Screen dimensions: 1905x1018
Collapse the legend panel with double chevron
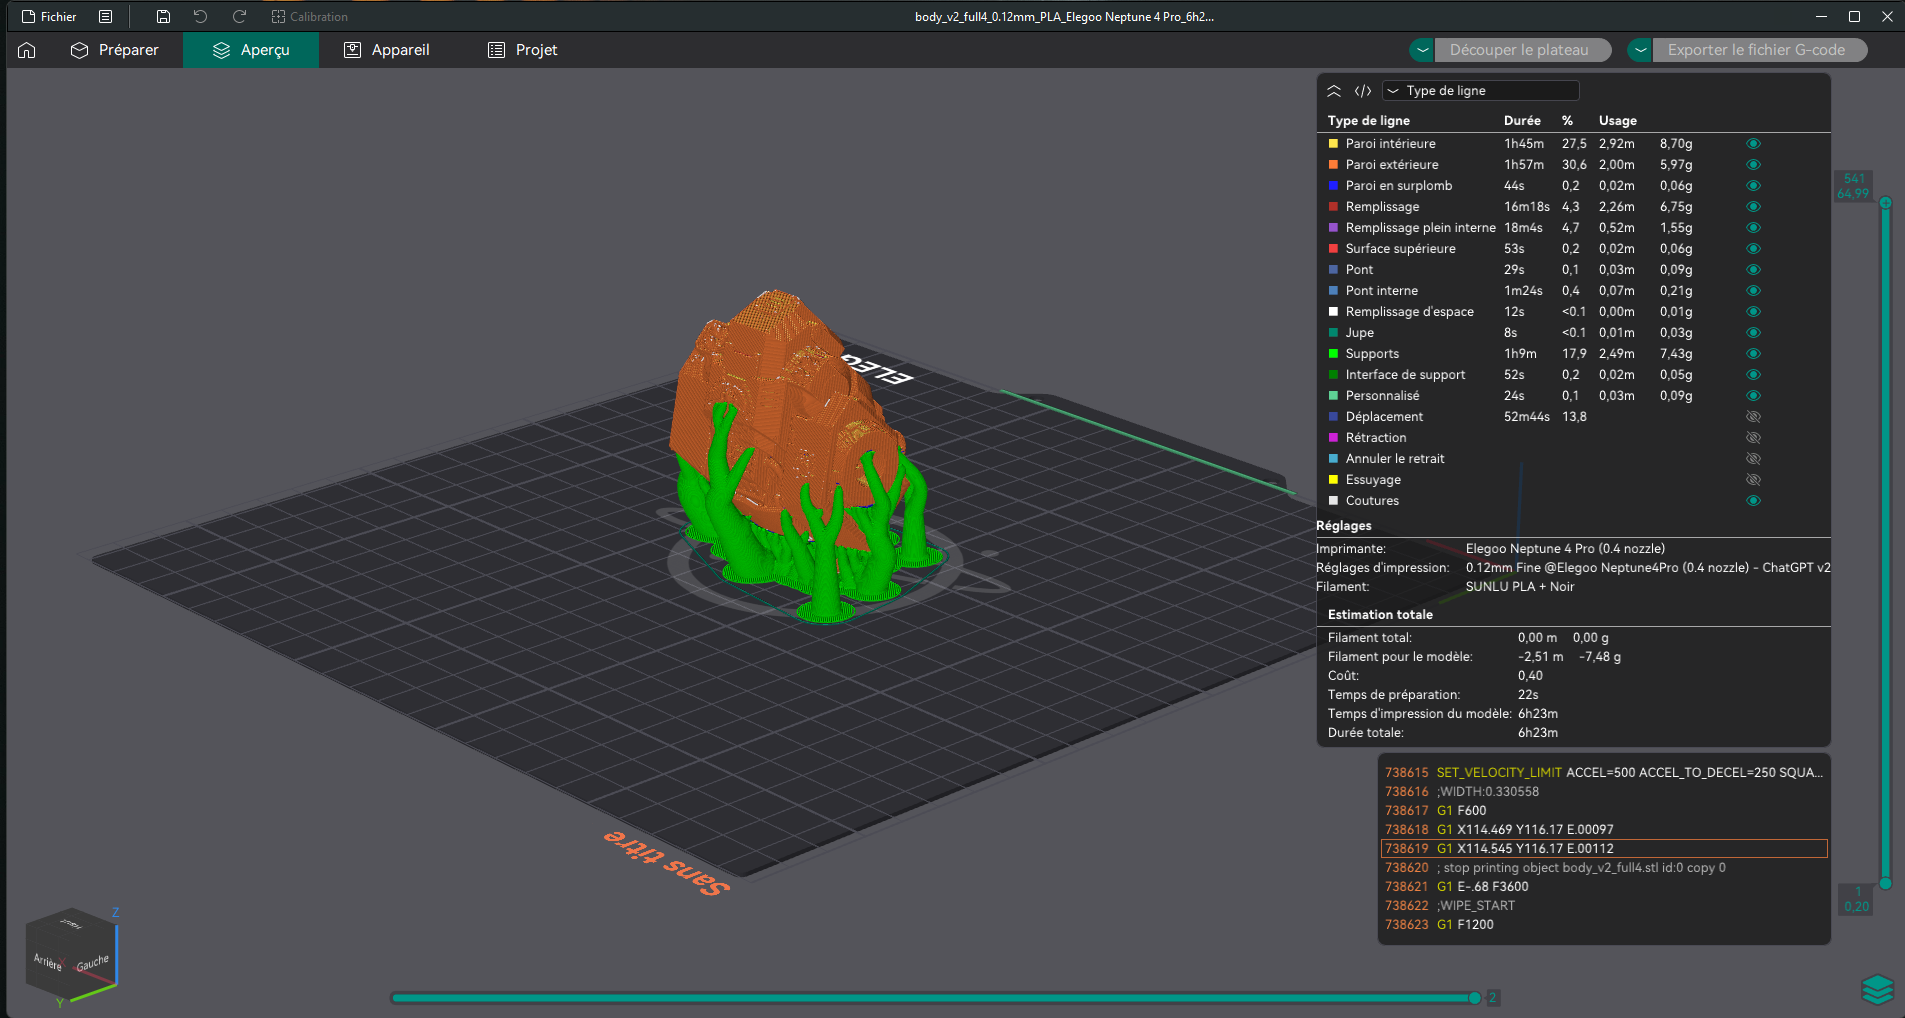tap(1334, 91)
